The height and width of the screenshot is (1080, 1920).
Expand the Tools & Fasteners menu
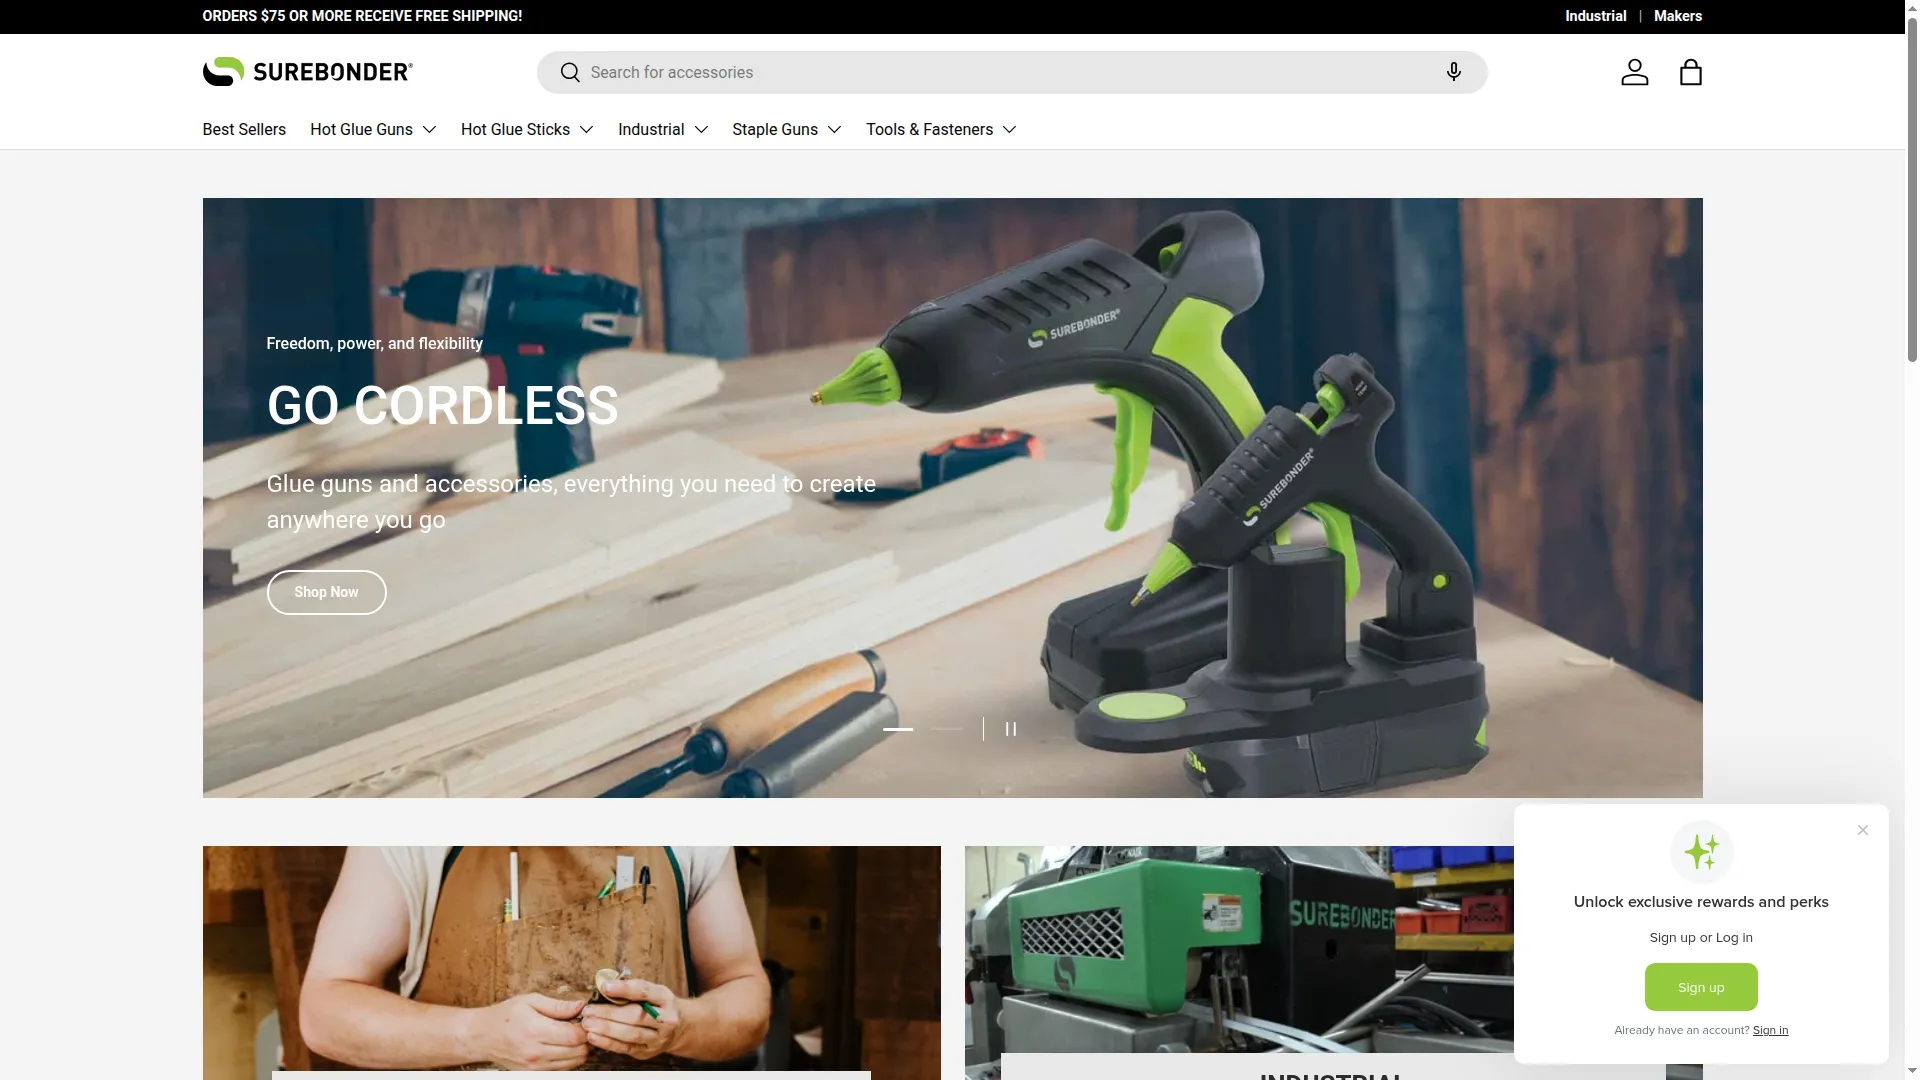(x=941, y=130)
